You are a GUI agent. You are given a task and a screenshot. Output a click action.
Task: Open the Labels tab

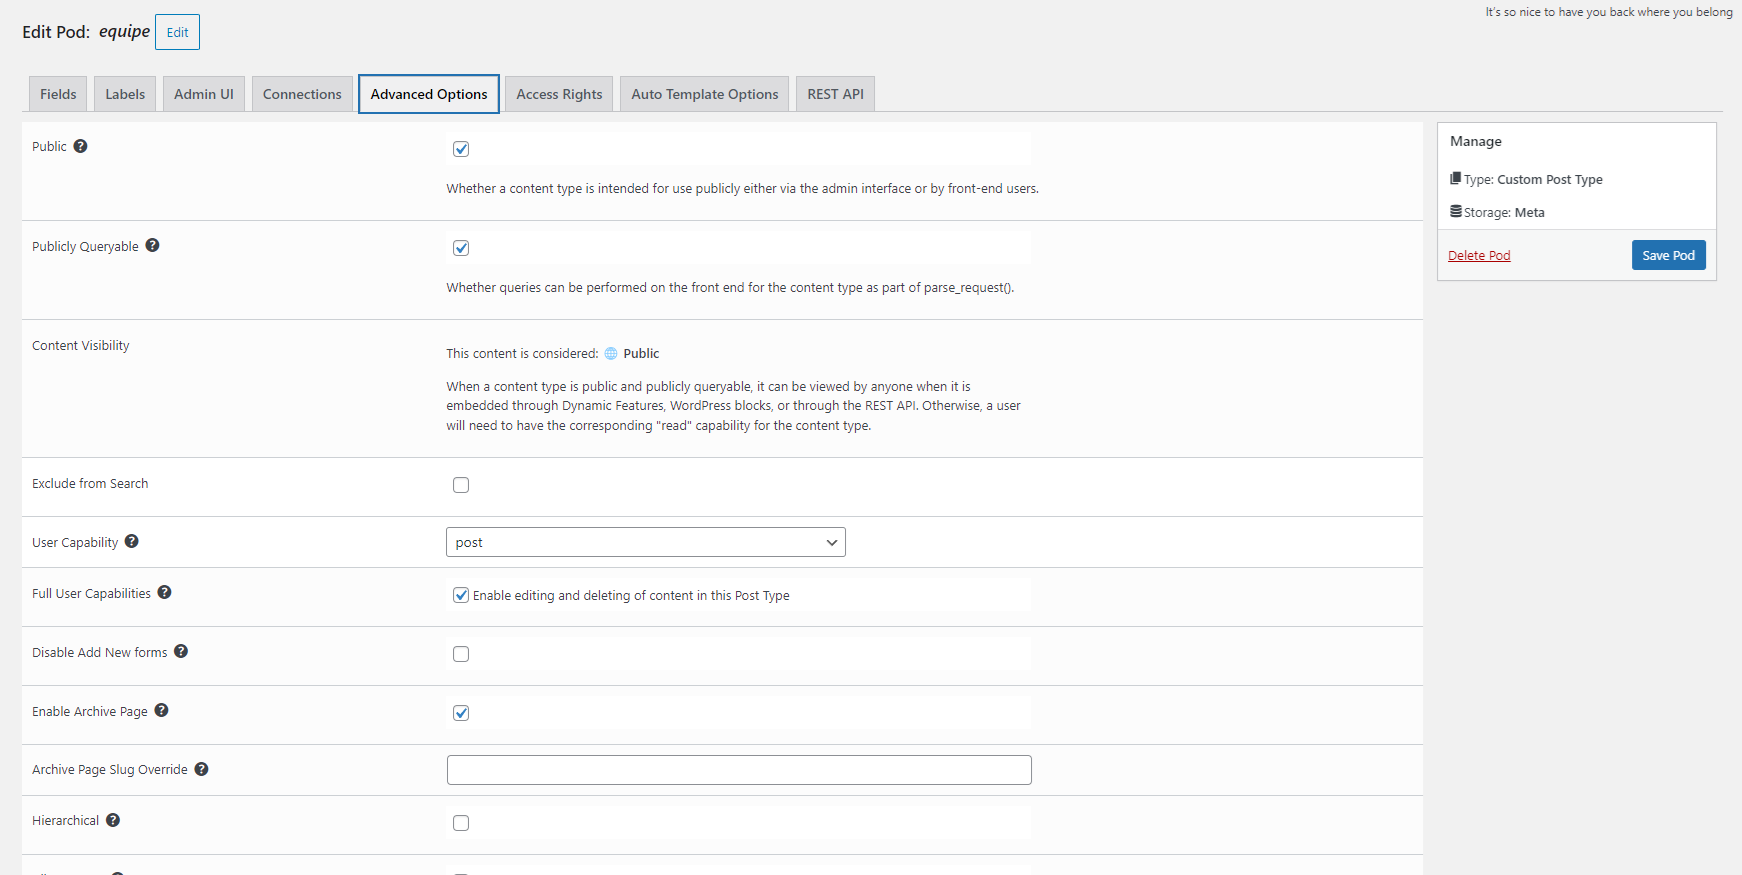pos(125,94)
